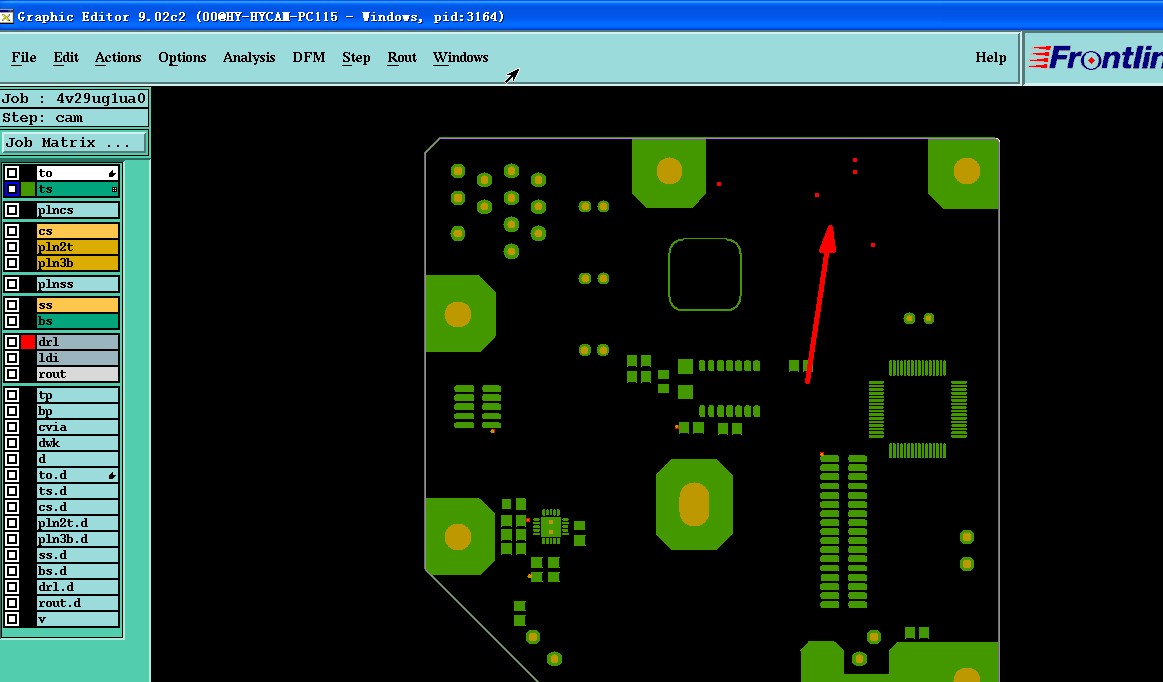
Task: Click the green color swatch of layer ts
Action: pyautogui.click(x=28, y=189)
